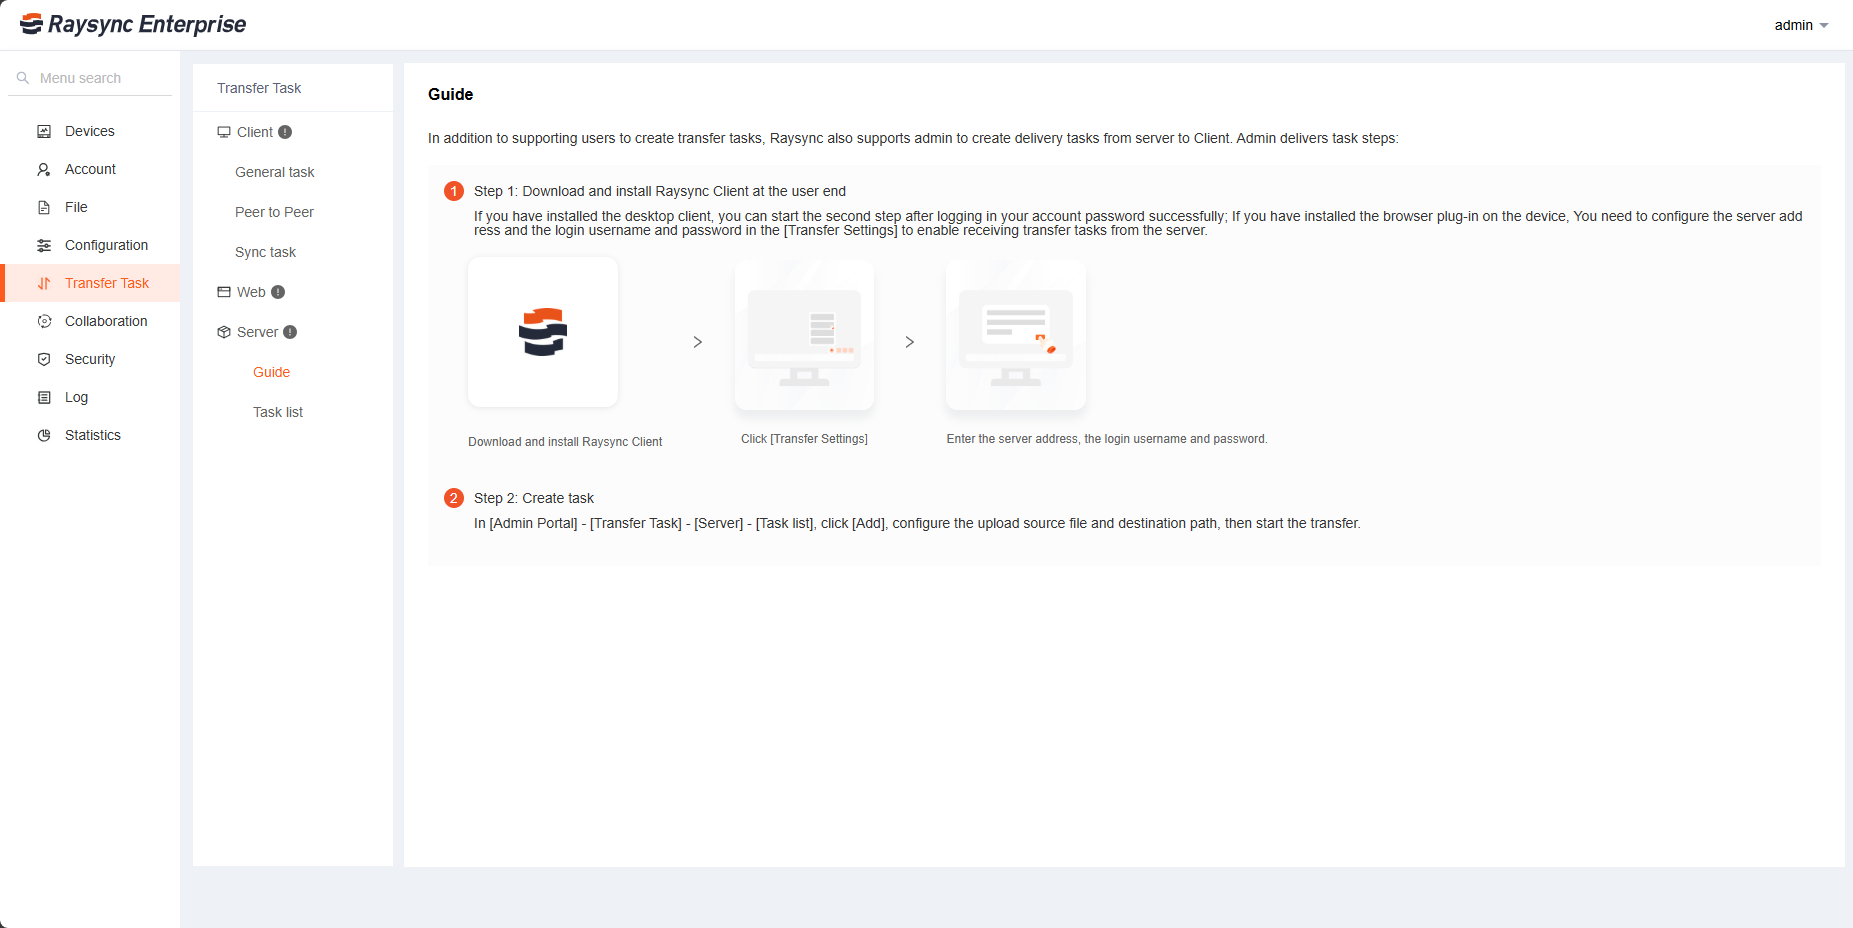Open the Log menu
Viewport: 1853px width, 928px height.
pos(92,397)
